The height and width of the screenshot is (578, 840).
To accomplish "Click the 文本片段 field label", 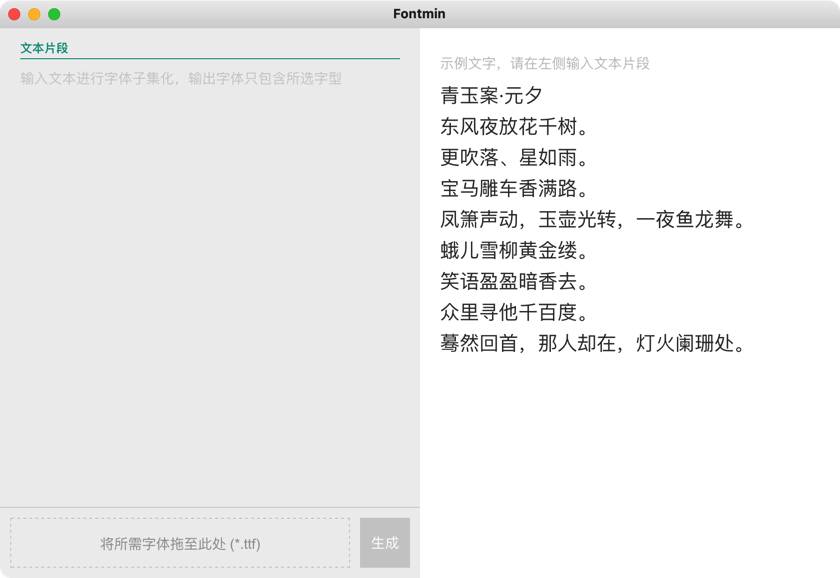I will (44, 48).
